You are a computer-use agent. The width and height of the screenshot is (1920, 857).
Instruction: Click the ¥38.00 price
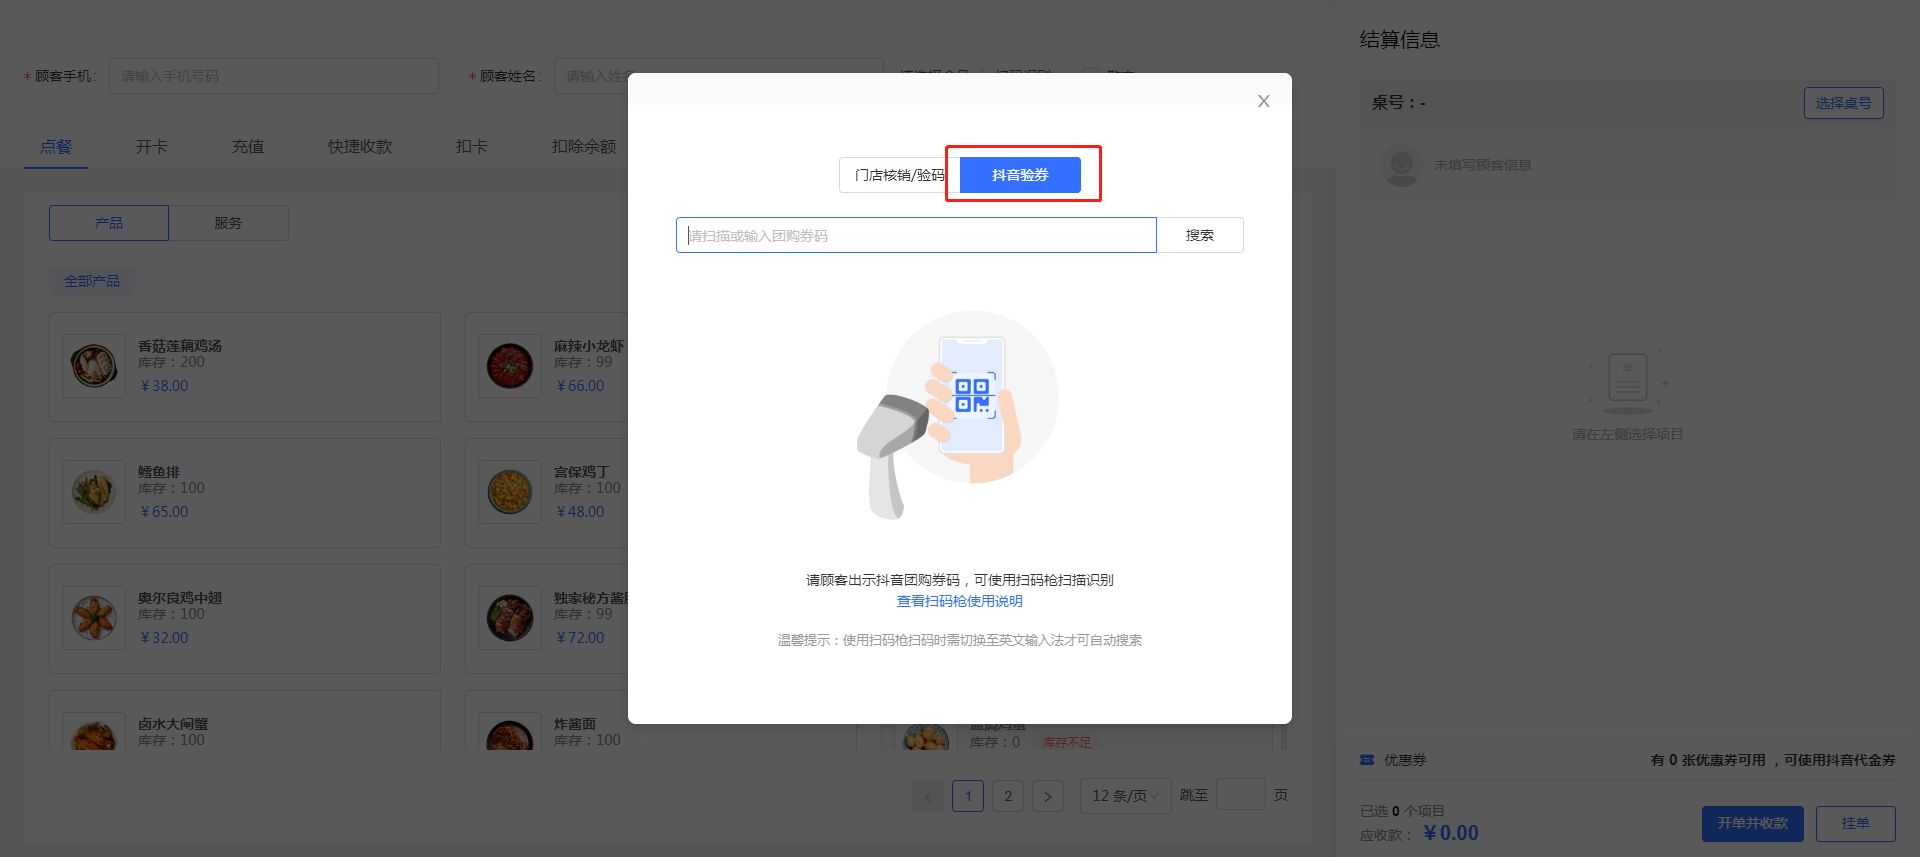pyautogui.click(x=164, y=386)
